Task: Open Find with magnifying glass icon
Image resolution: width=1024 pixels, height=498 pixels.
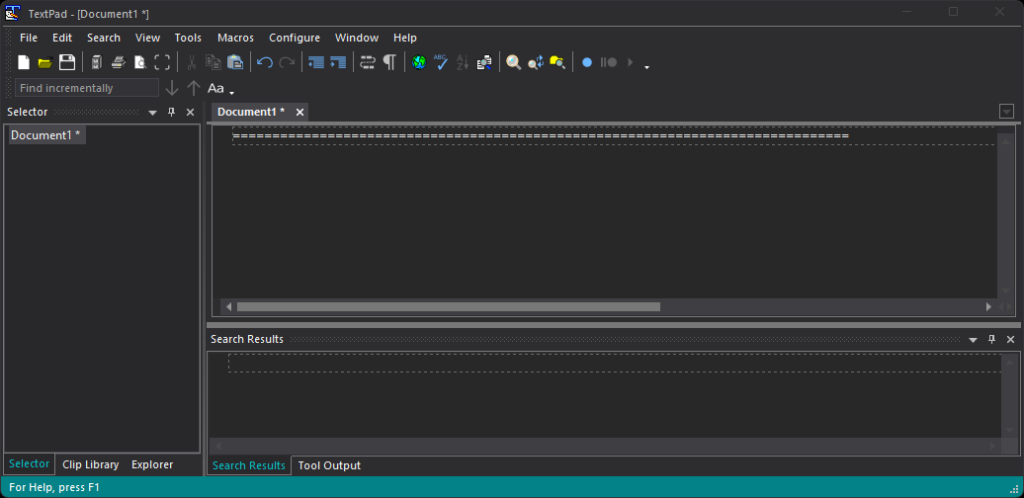Action: point(513,62)
